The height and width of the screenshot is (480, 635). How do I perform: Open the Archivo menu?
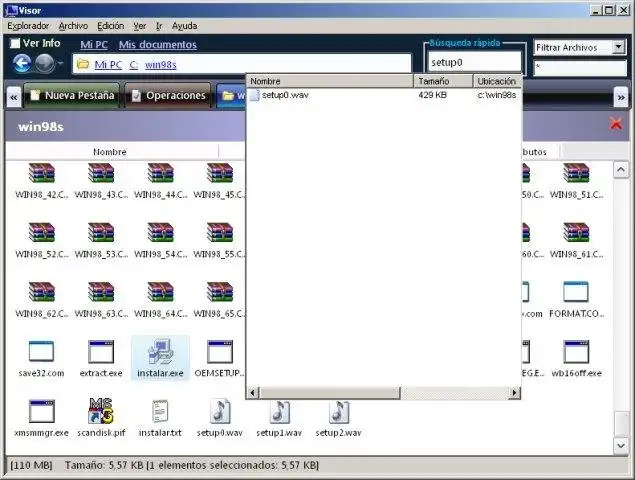point(73,26)
